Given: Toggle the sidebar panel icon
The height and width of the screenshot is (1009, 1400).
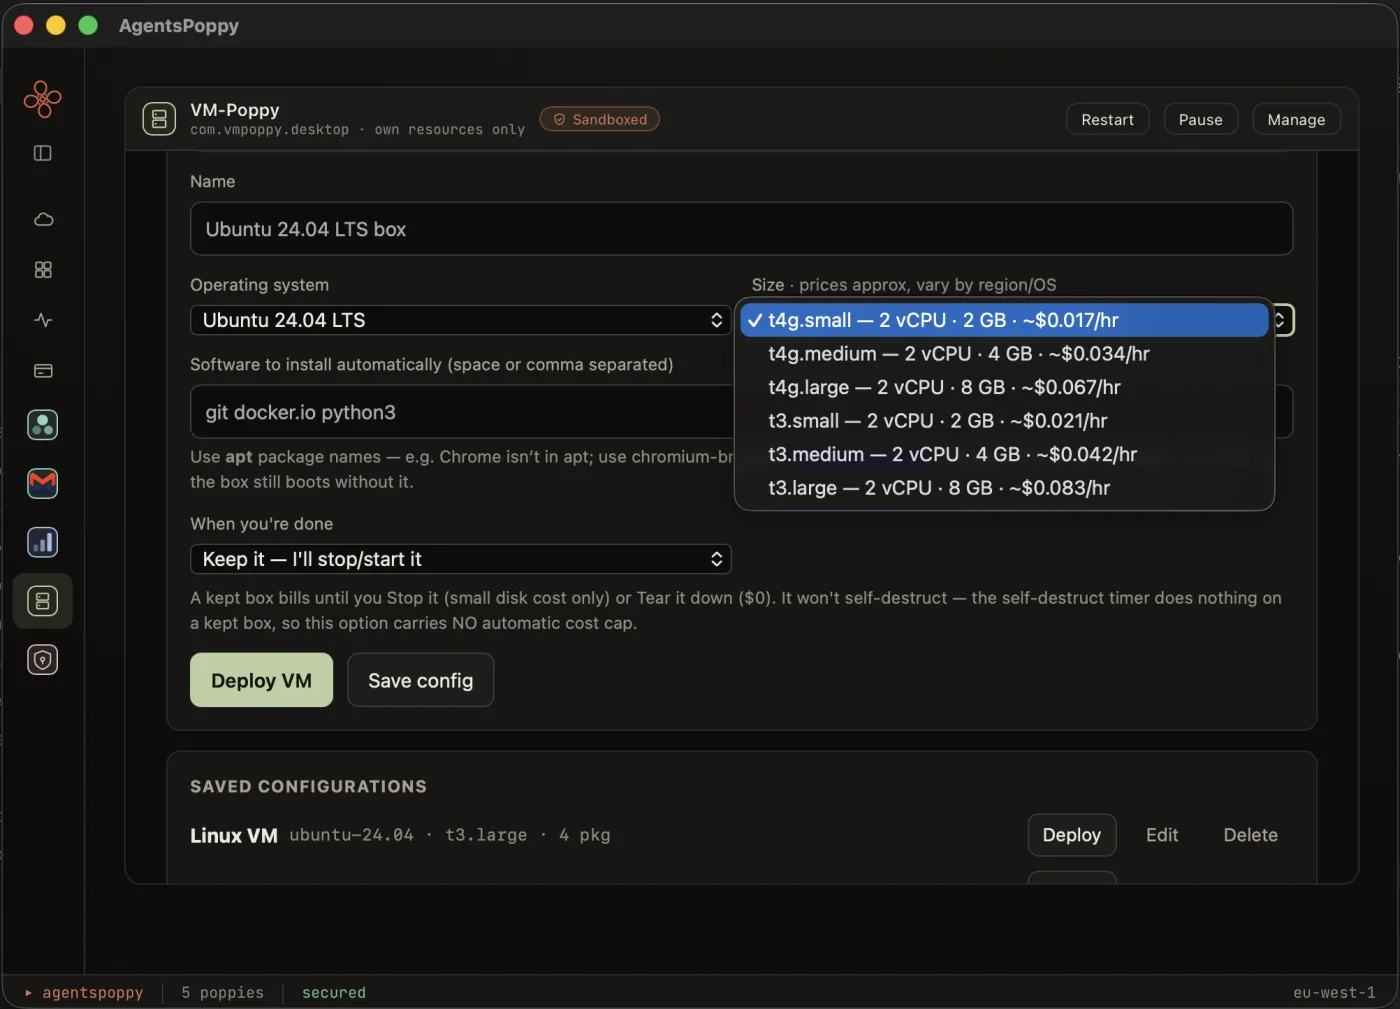Looking at the screenshot, I should tap(42, 153).
